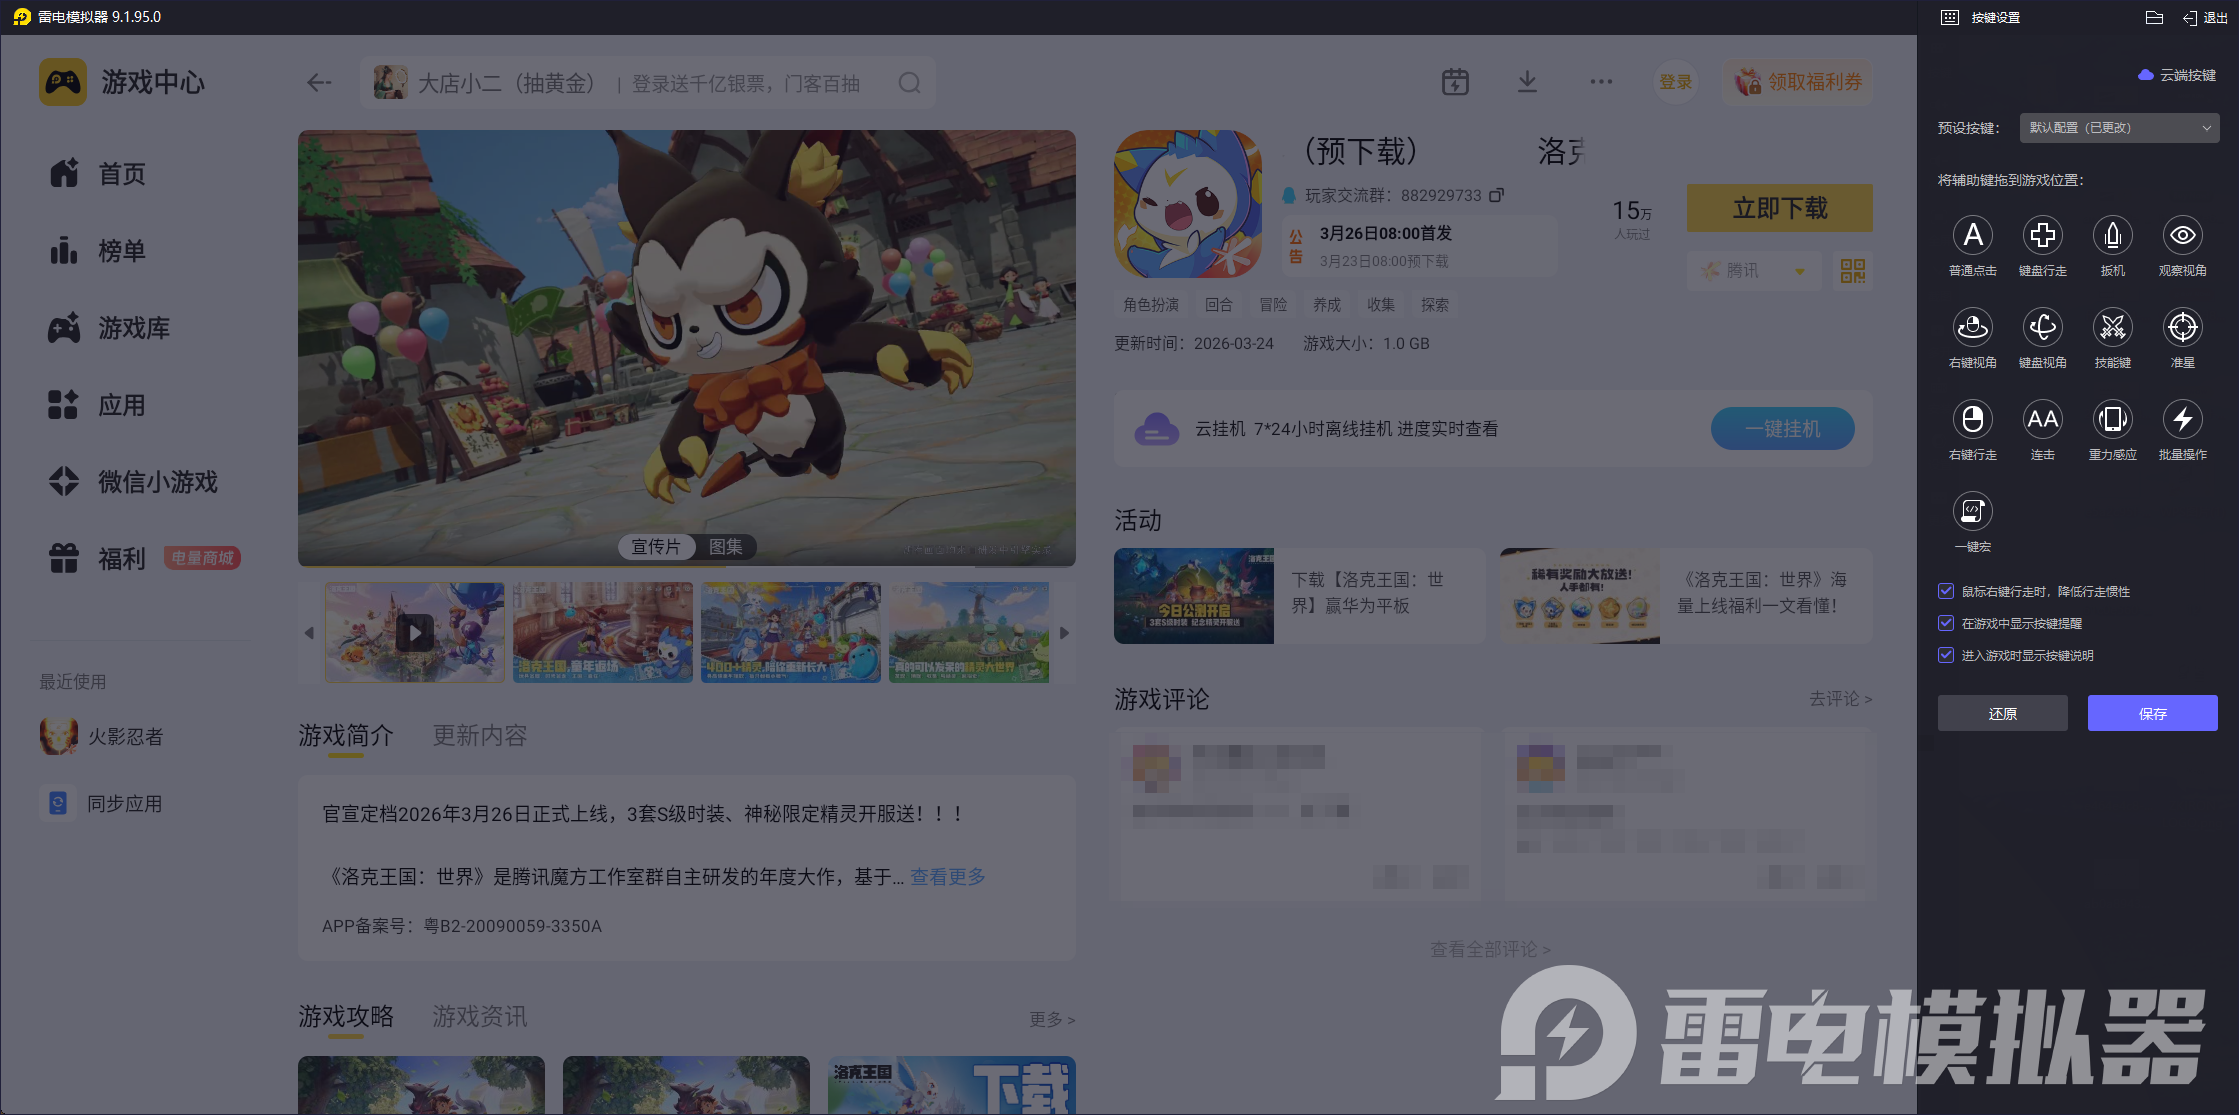This screenshot has width=2239, height=1115.
Task: Select the 连击 rapid-tap icon
Action: click(2042, 420)
